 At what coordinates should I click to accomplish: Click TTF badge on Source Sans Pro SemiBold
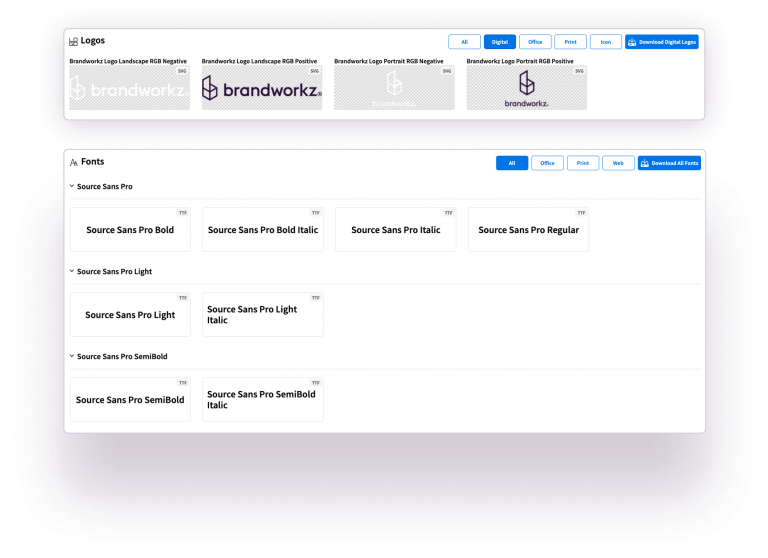tap(183, 383)
